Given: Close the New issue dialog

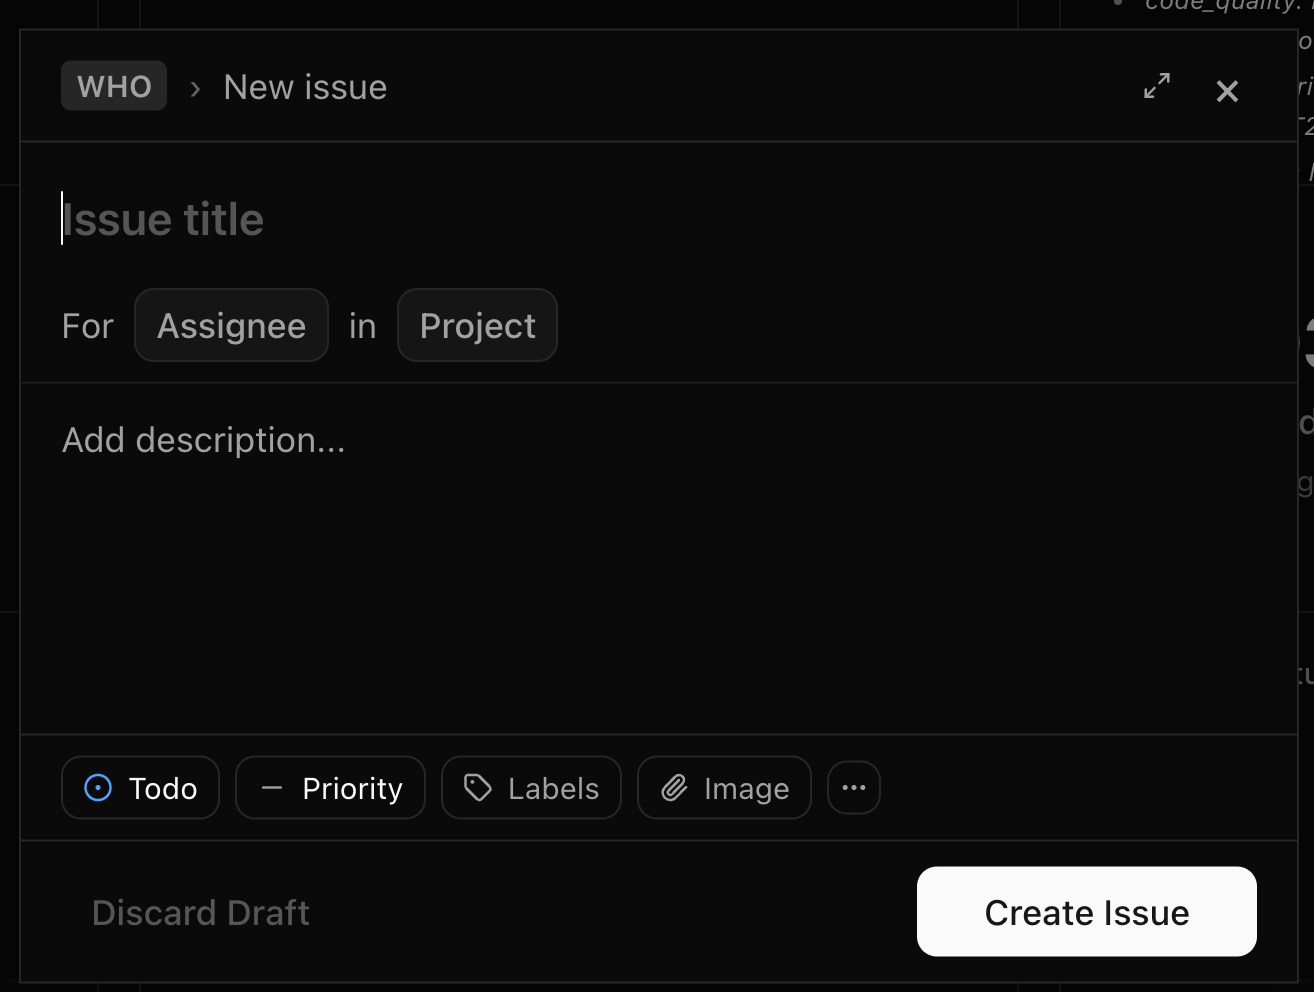Looking at the screenshot, I should pyautogui.click(x=1227, y=92).
